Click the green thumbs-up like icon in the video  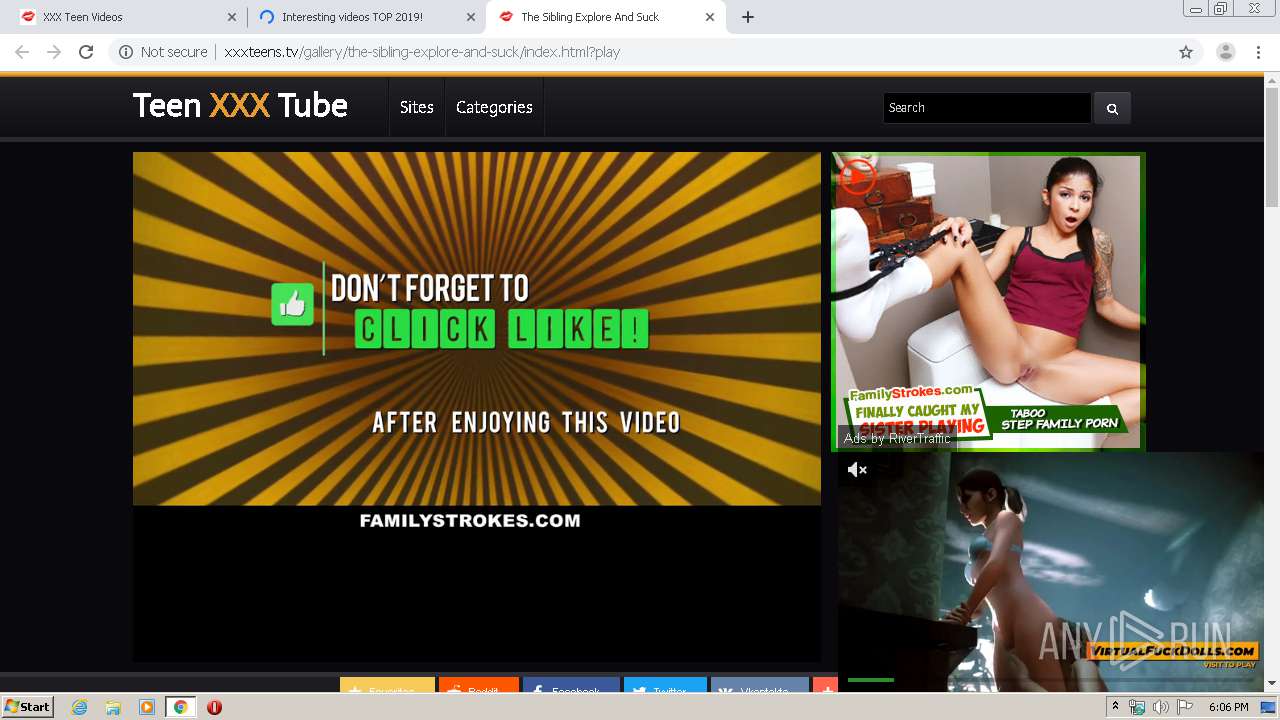(x=292, y=305)
